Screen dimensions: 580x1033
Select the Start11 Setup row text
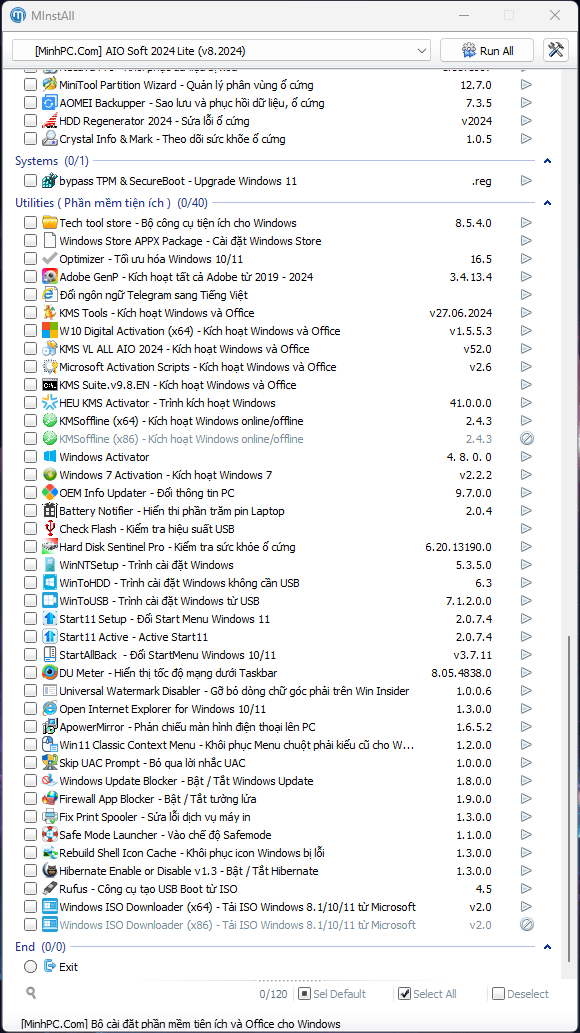point(164,619)
